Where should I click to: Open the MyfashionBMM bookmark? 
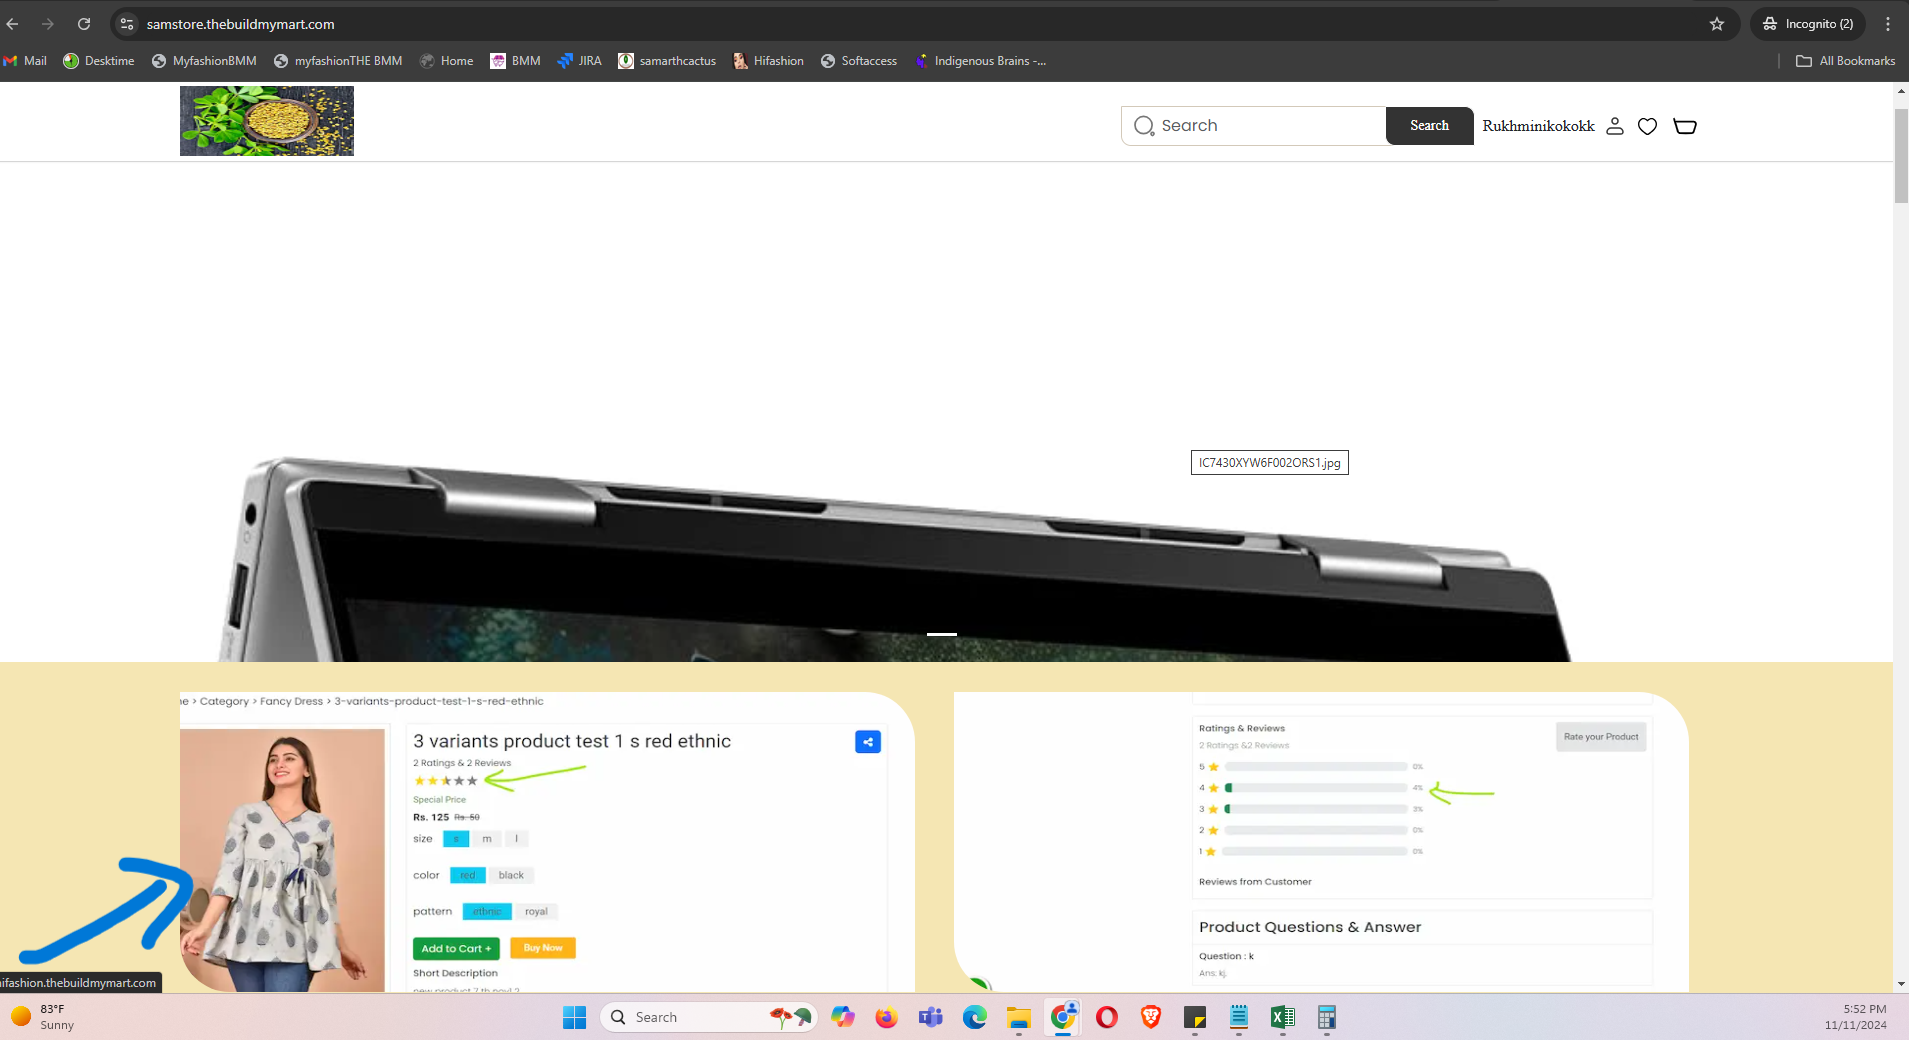click(x=204, y=61)
